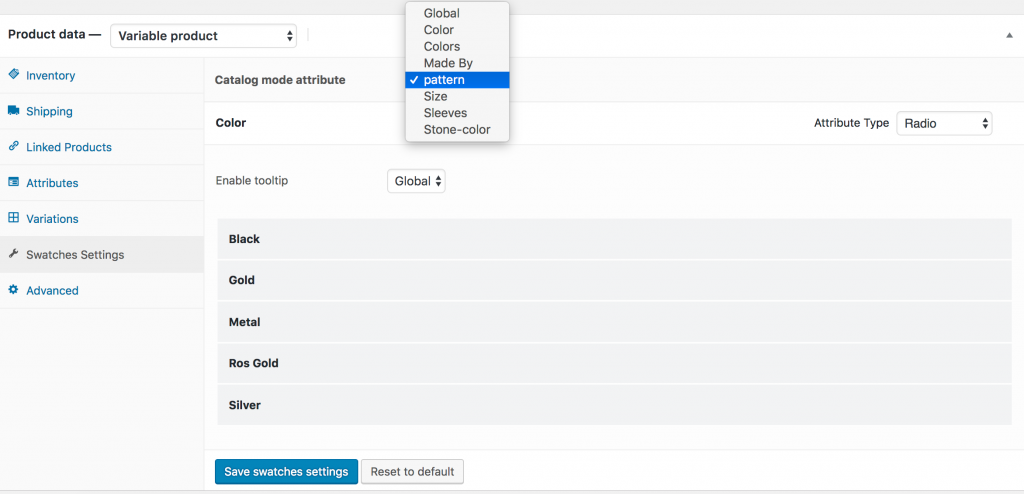This screenshot has height=494, width=1024.
Task: Click the Attributes list icon
Action: [x=14, y=183]
